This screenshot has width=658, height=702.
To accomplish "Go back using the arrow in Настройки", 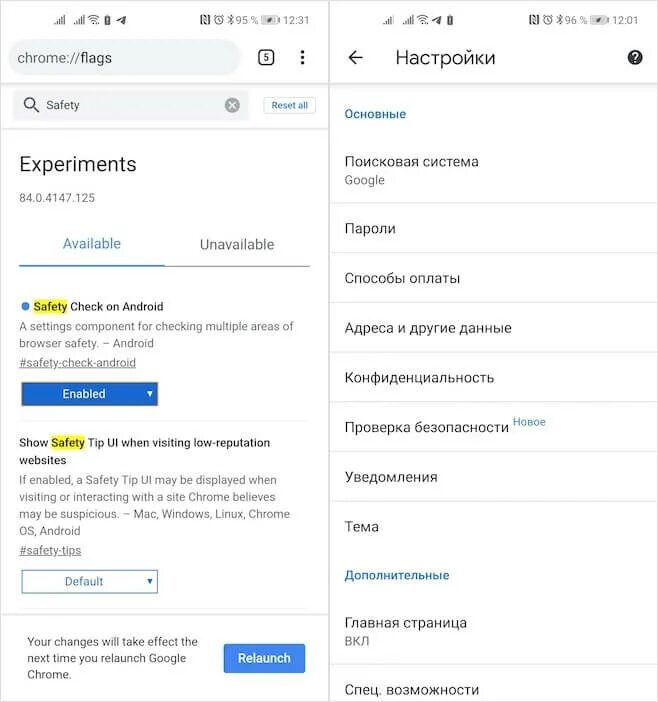I will coord(355,58).
